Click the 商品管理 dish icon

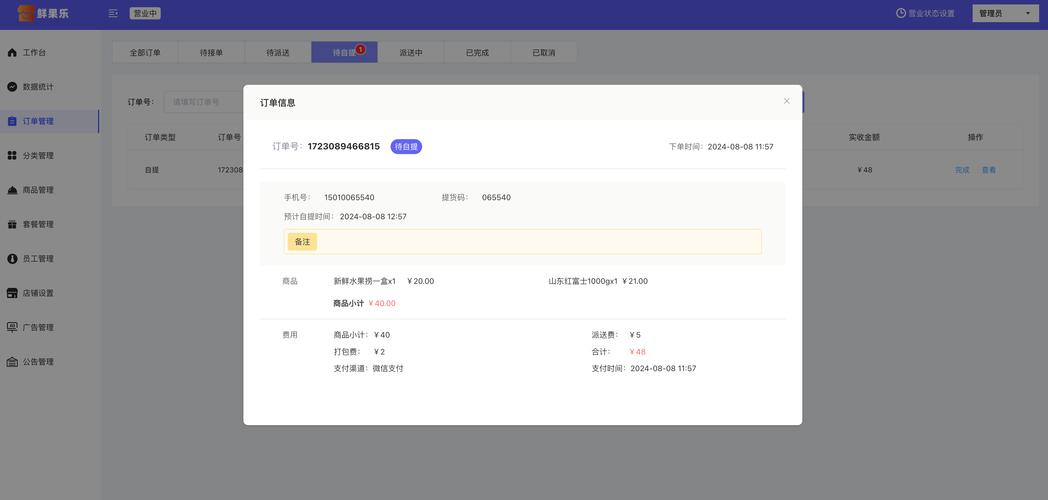click(x=12, y=190)
